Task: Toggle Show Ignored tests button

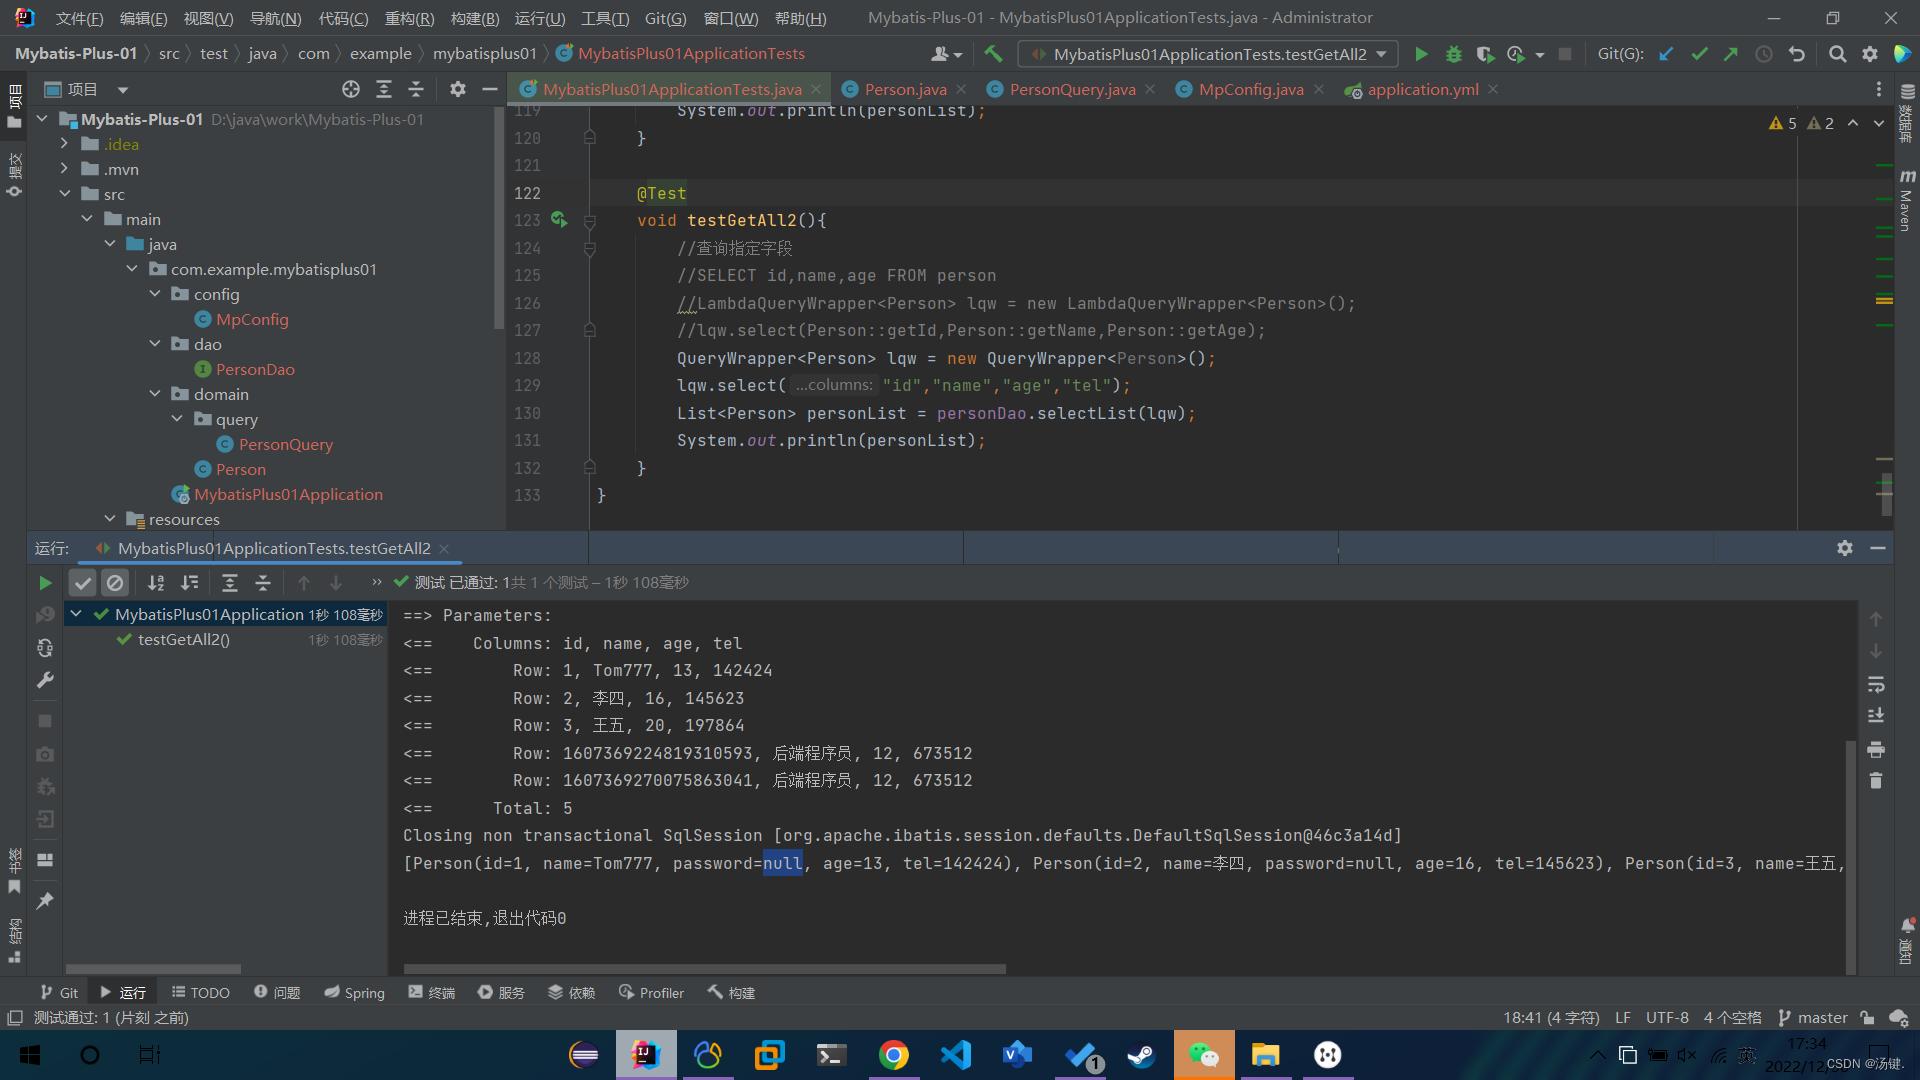Action: tap(115, 583)
